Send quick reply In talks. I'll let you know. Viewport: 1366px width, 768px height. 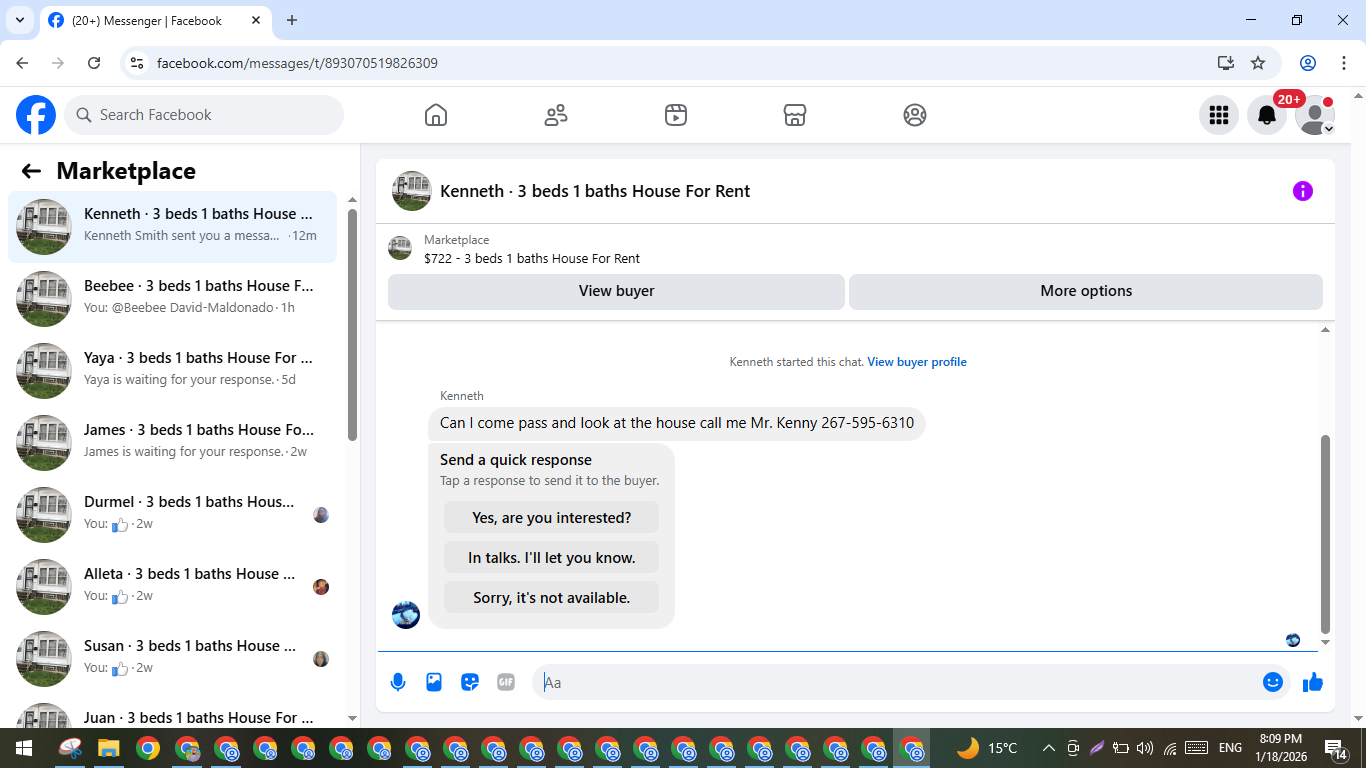(x=552, y=558)
